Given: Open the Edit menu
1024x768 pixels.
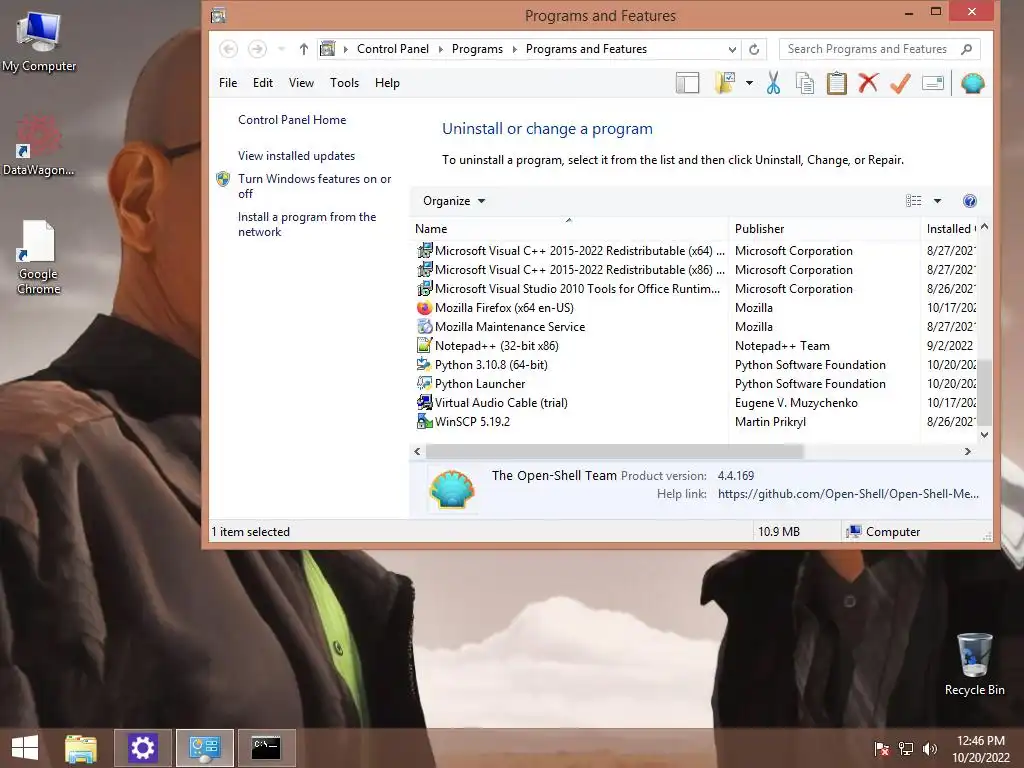Looking at the screenshot, I should [x=263, y=83].
